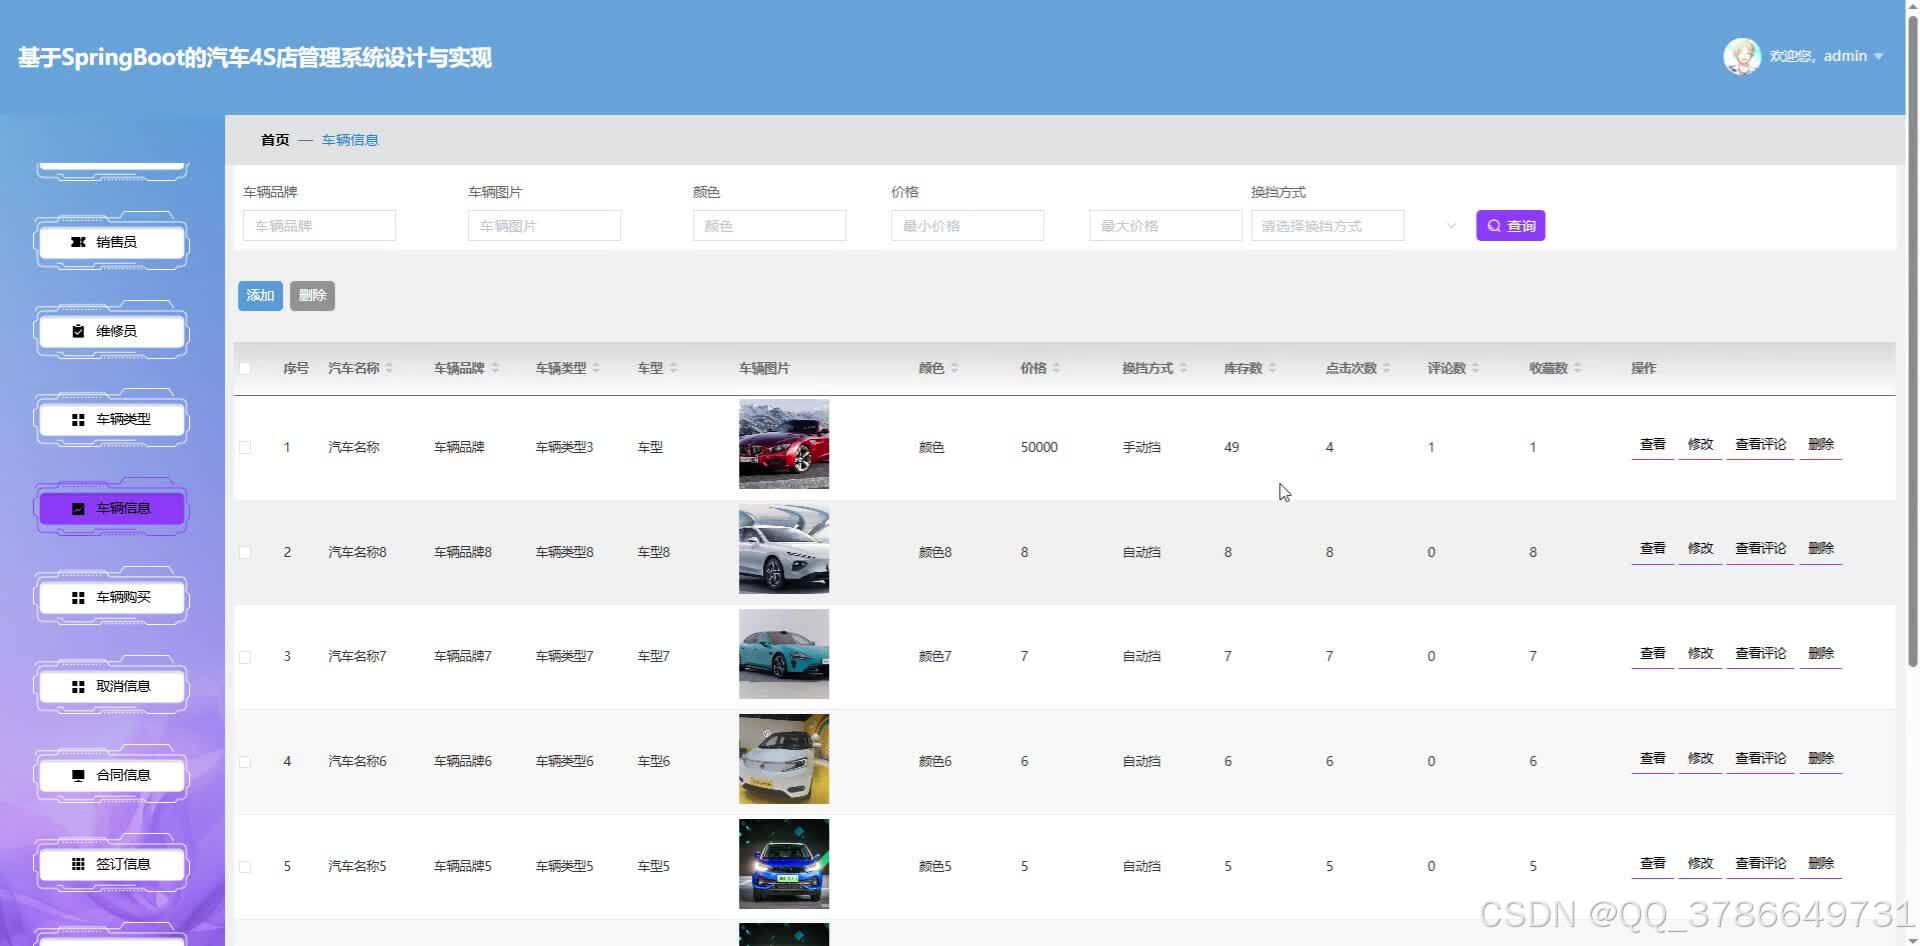1920x946 pixels.
Task: Go to 车辆购买 menu item
Action: pyautogui.click(x=112, y=598)
